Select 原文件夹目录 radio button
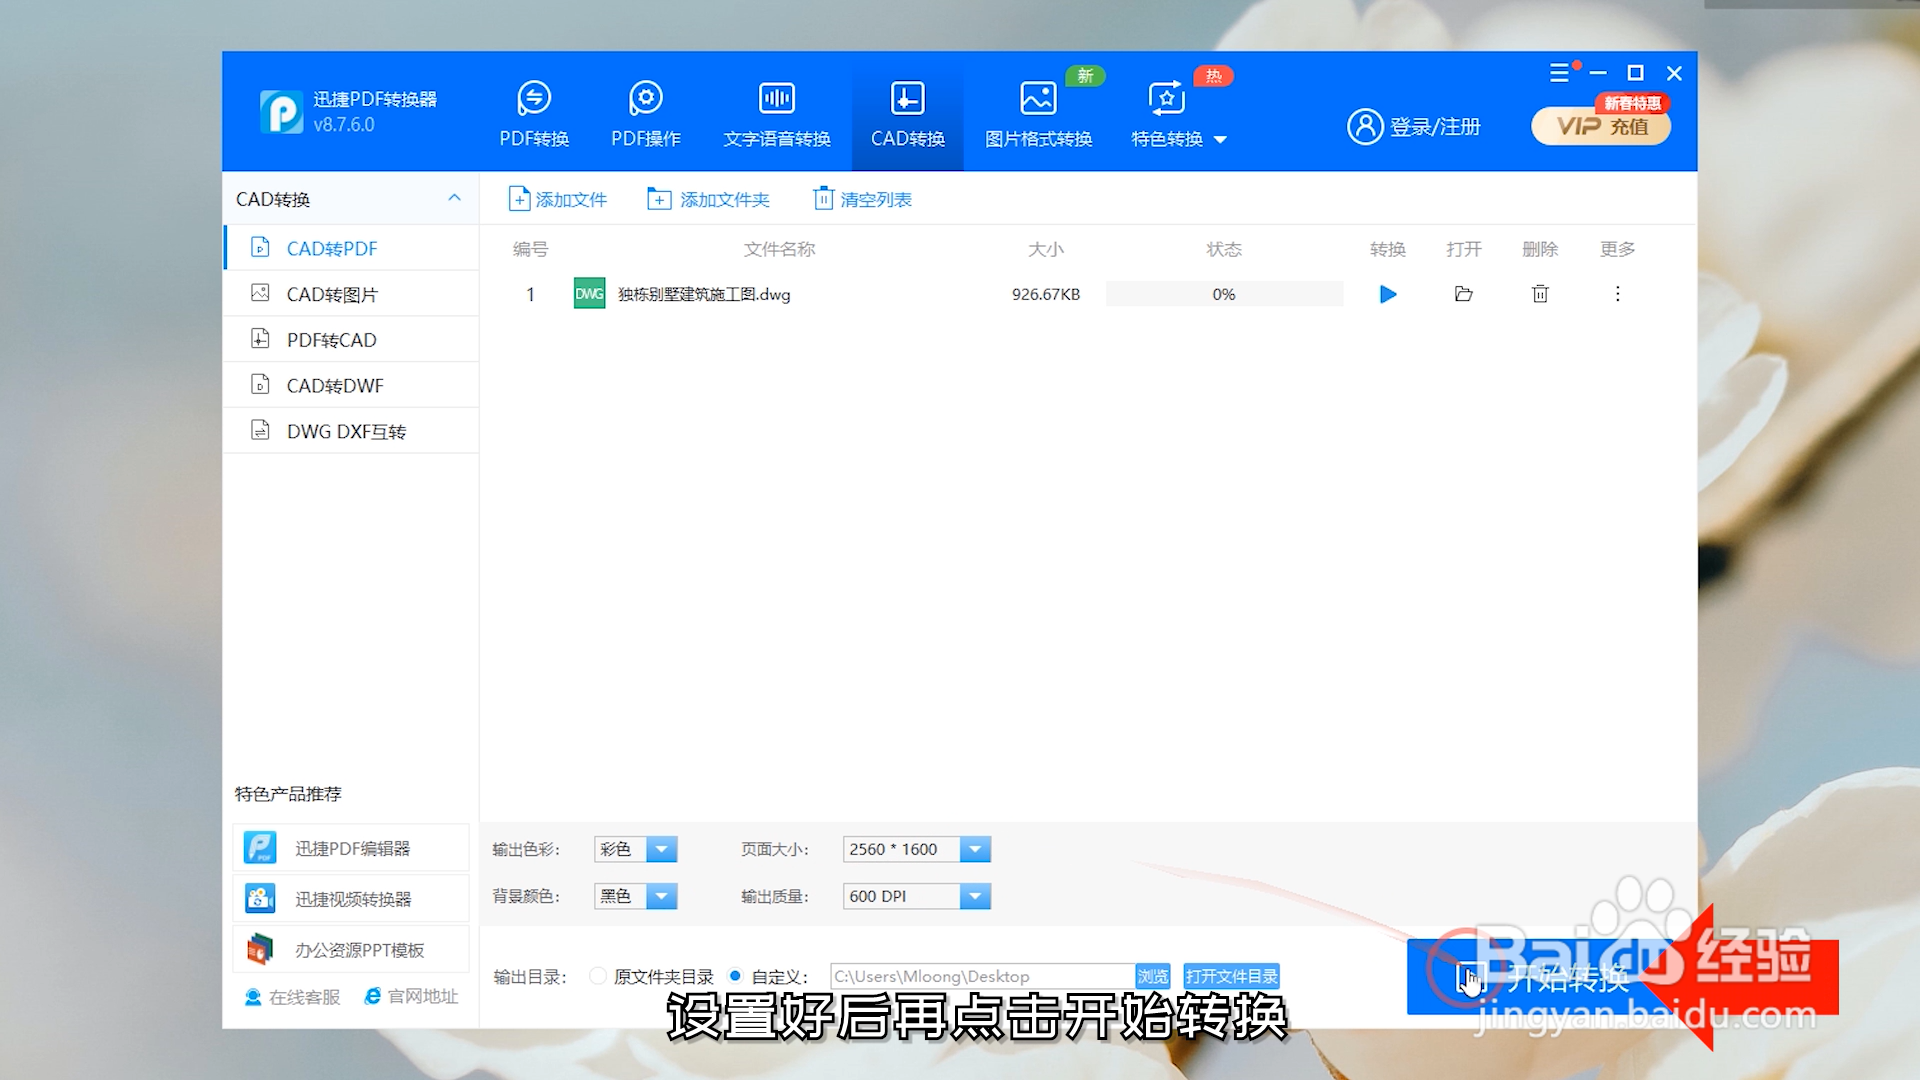Screen dimensions: 1920x1080 click(x=598, y=976)
